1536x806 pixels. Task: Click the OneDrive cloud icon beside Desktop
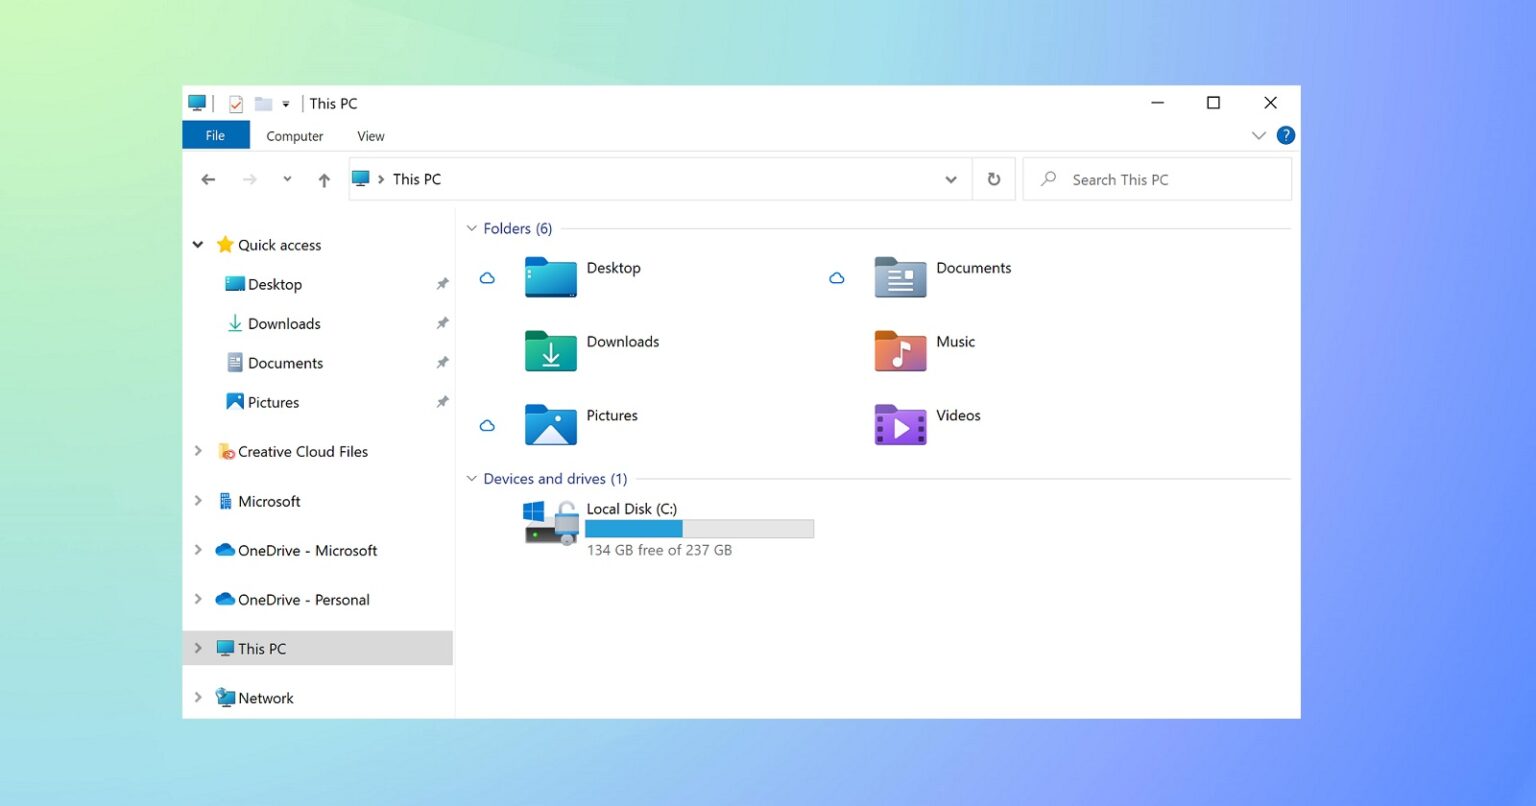(487, 278)
